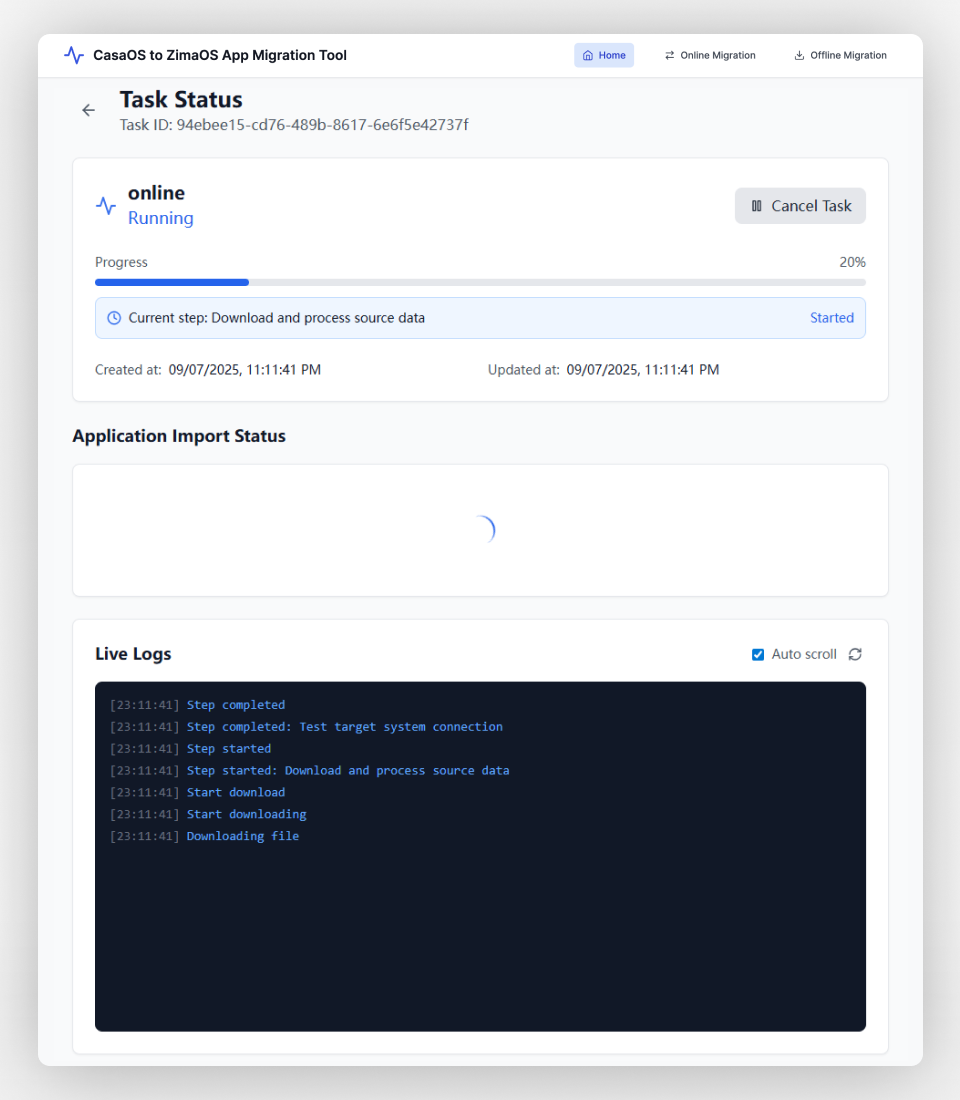Switch to Online Migration tab
This screenshot has width=960, height=1100.
coord(710,55)
